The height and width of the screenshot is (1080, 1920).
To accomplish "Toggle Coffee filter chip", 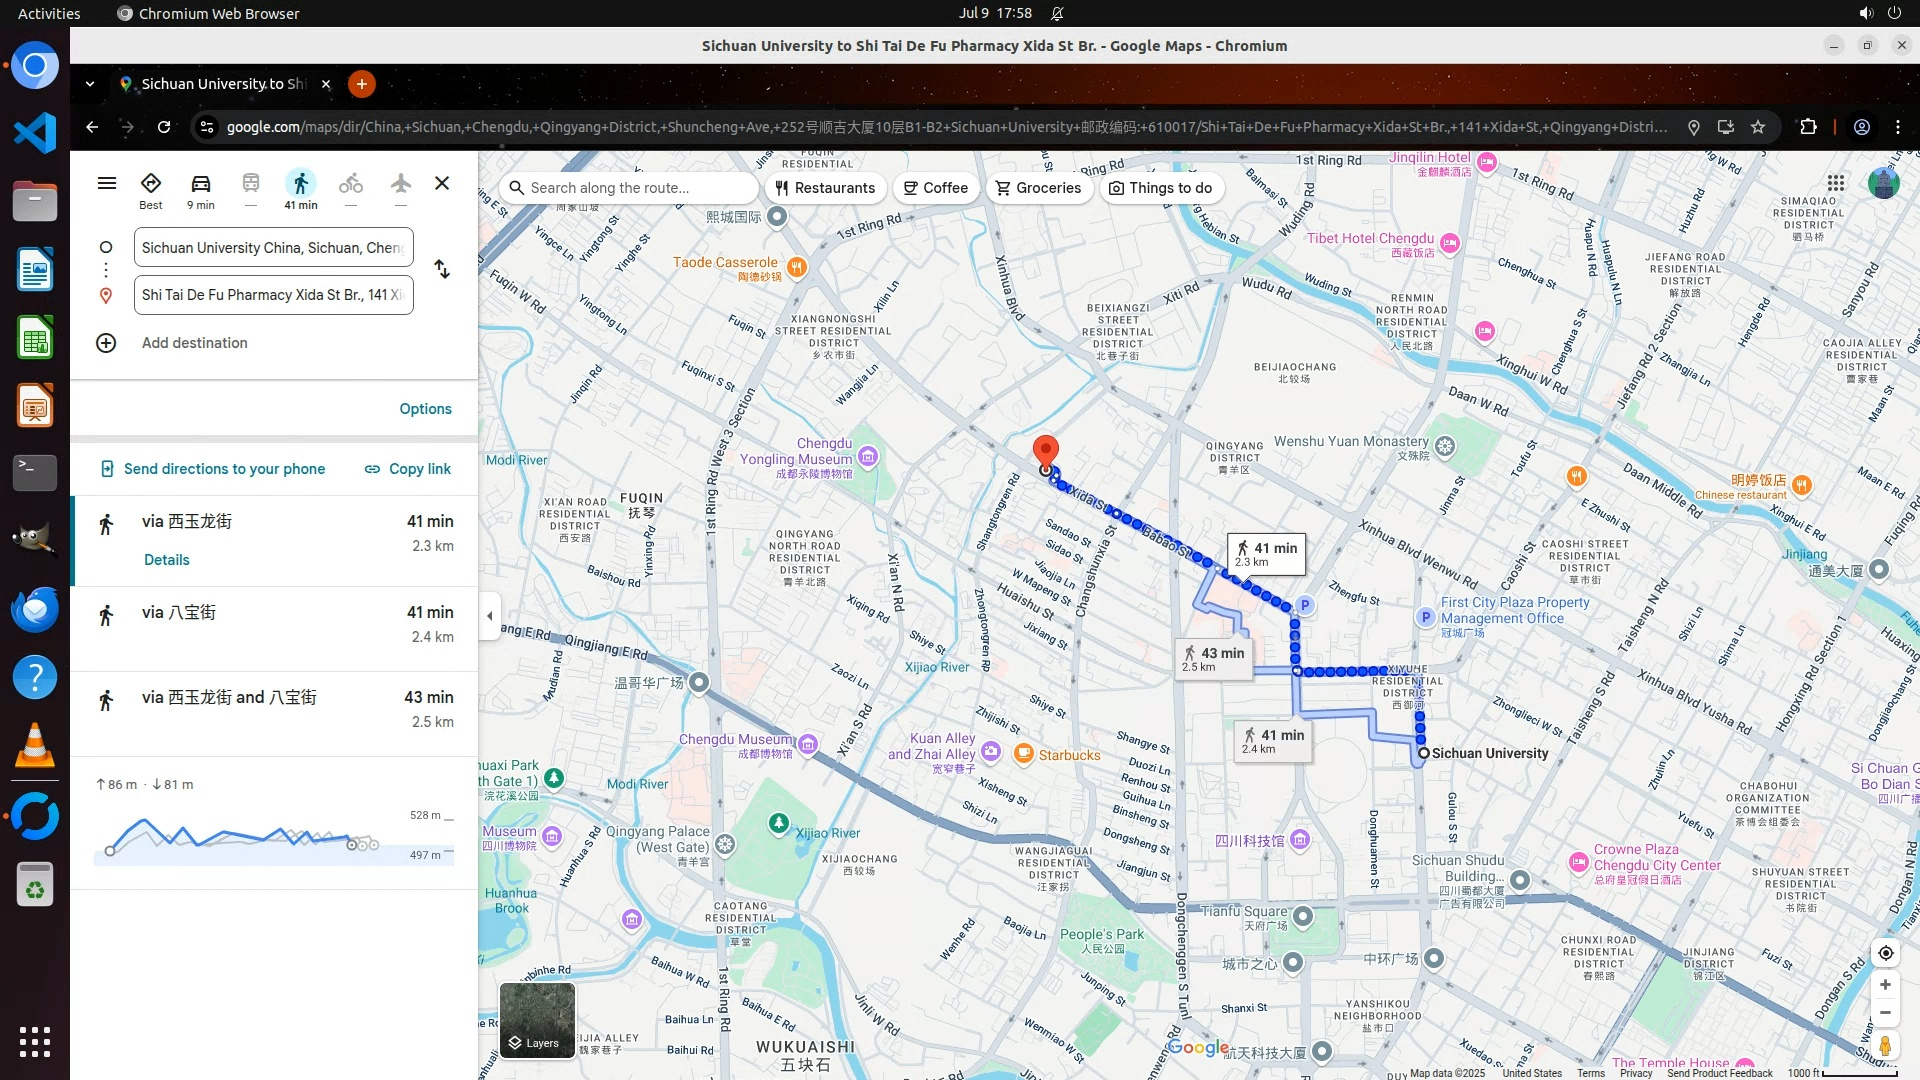I will [936, 188].
